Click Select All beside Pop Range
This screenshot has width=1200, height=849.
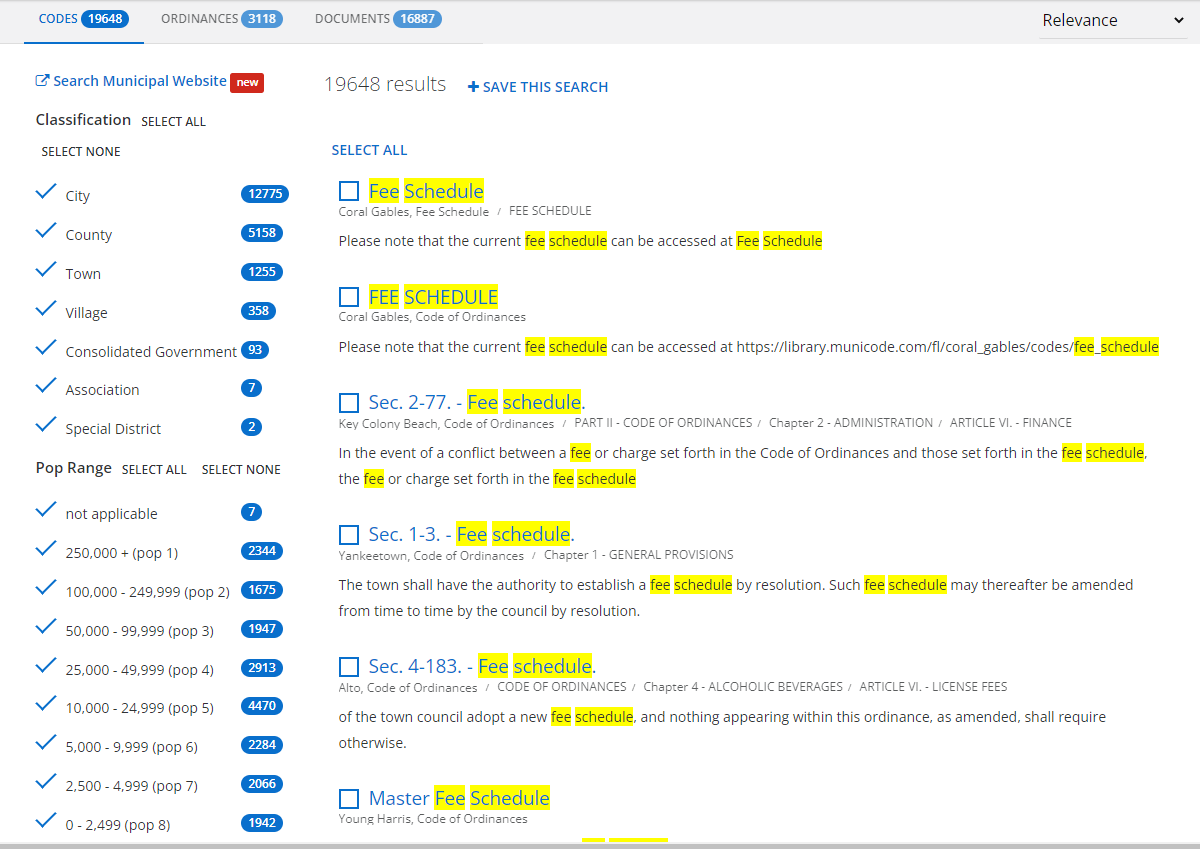[154, 469]
